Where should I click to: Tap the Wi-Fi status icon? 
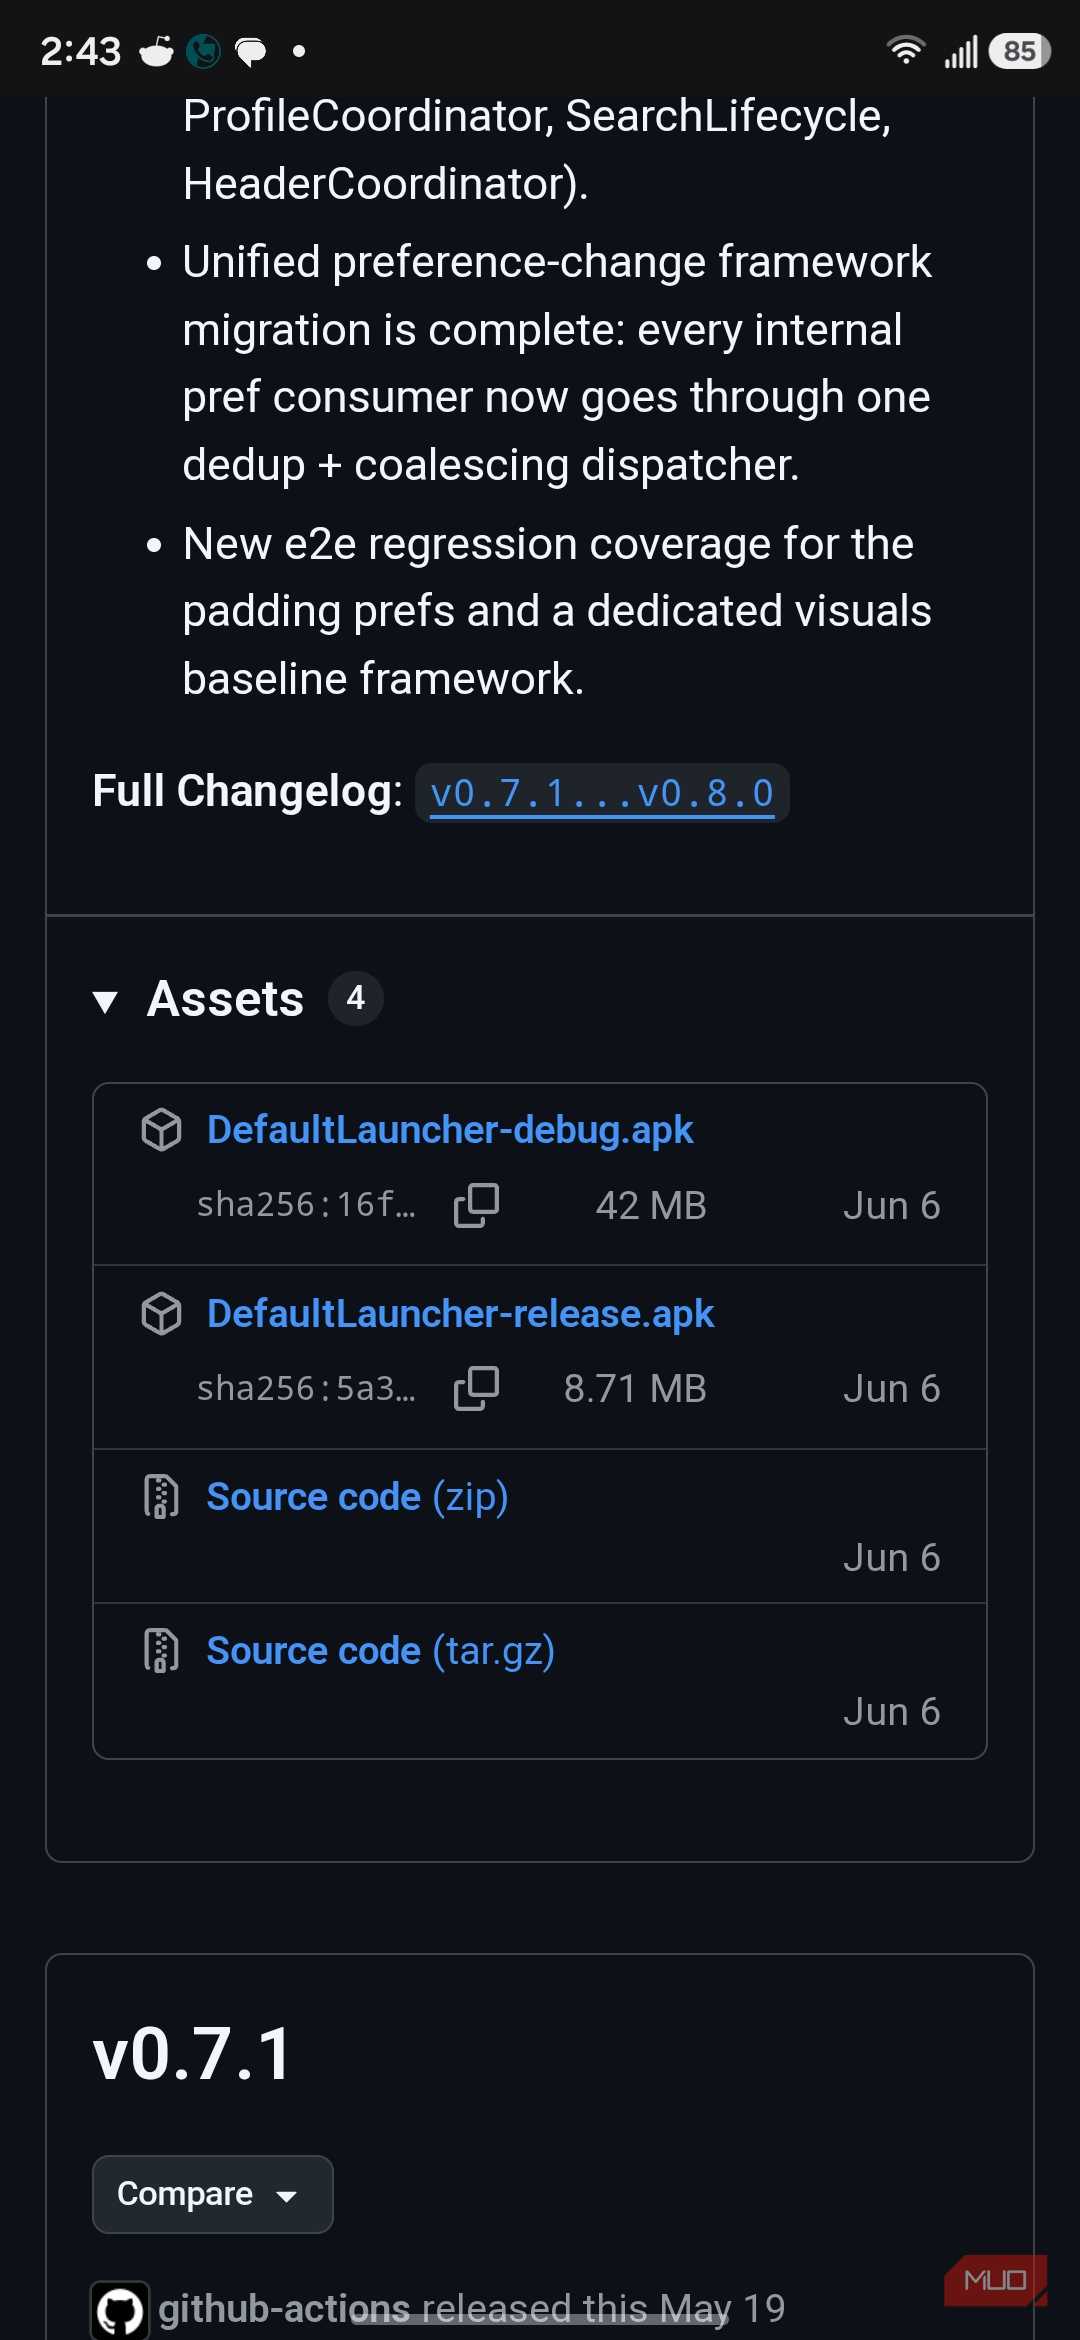tap(906, 50)
